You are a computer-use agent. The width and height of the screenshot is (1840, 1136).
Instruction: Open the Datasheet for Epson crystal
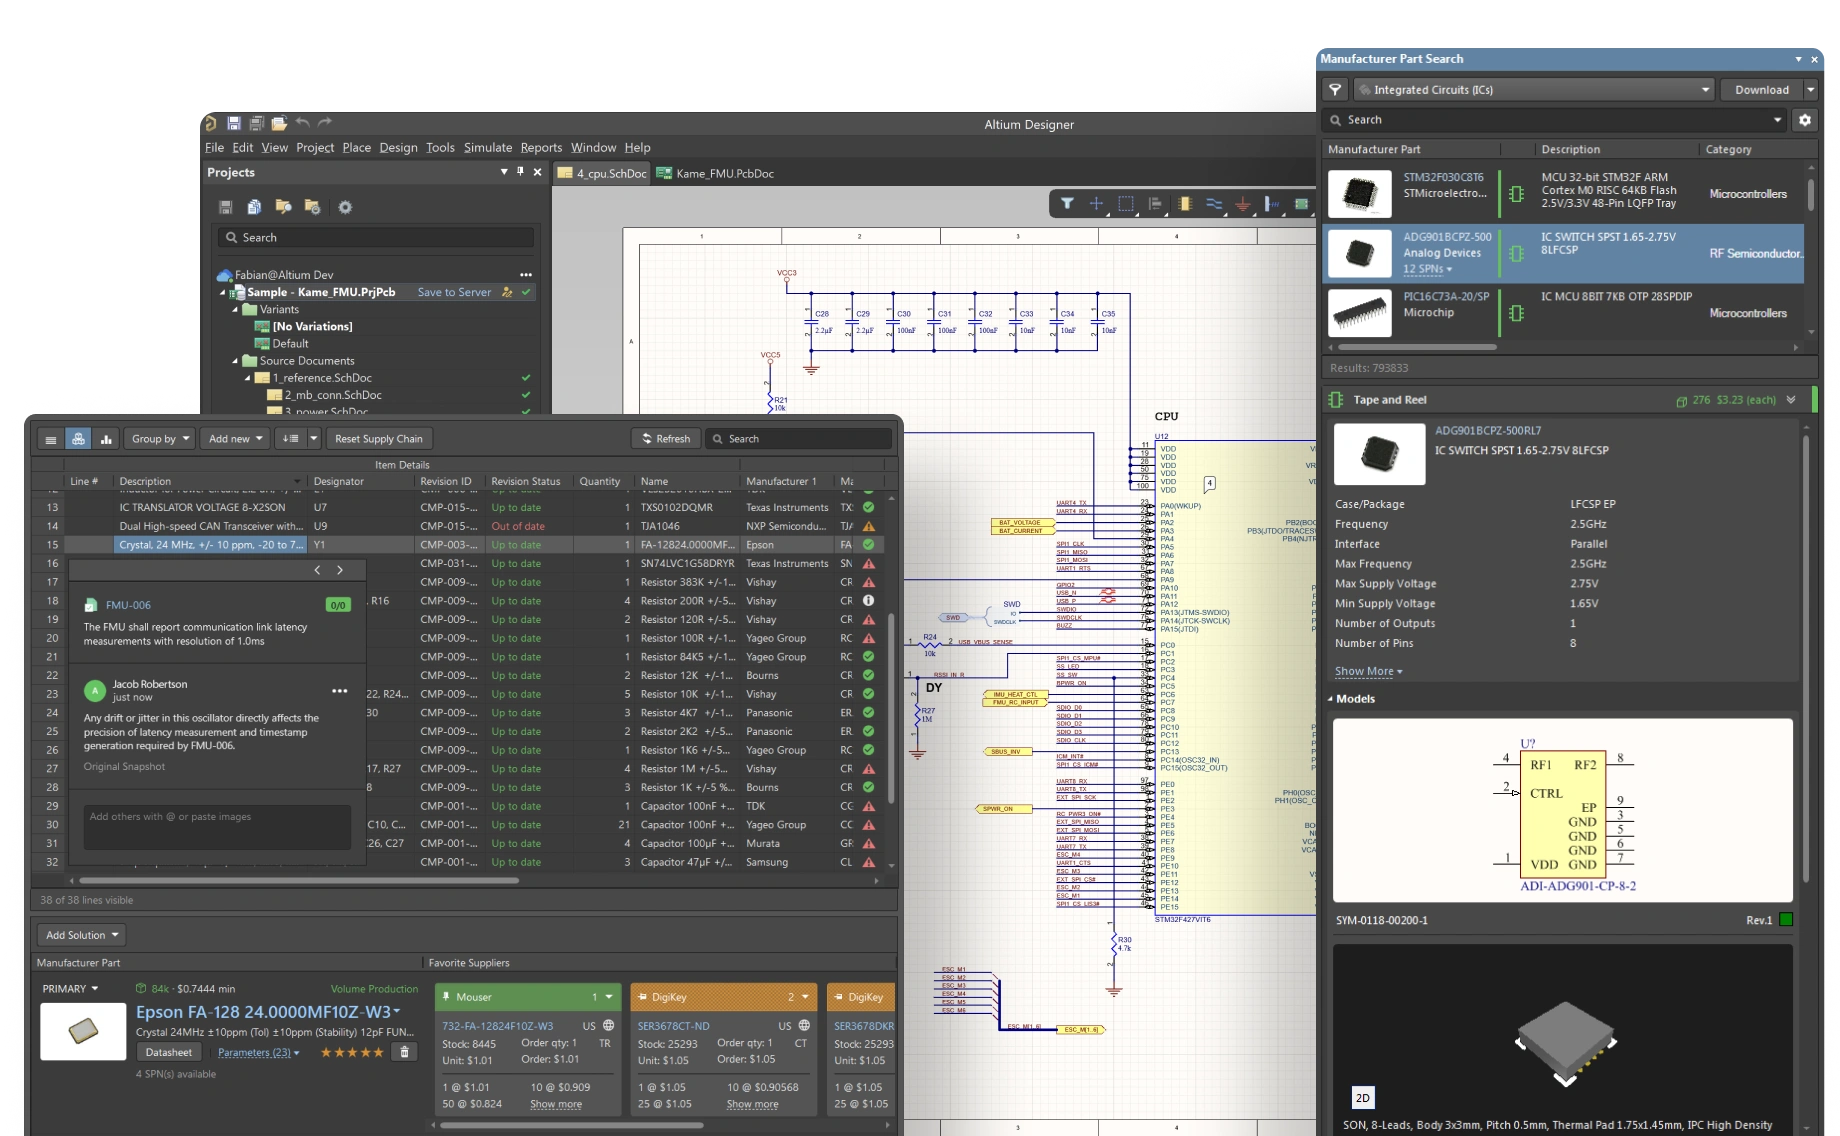point(168,1052)
